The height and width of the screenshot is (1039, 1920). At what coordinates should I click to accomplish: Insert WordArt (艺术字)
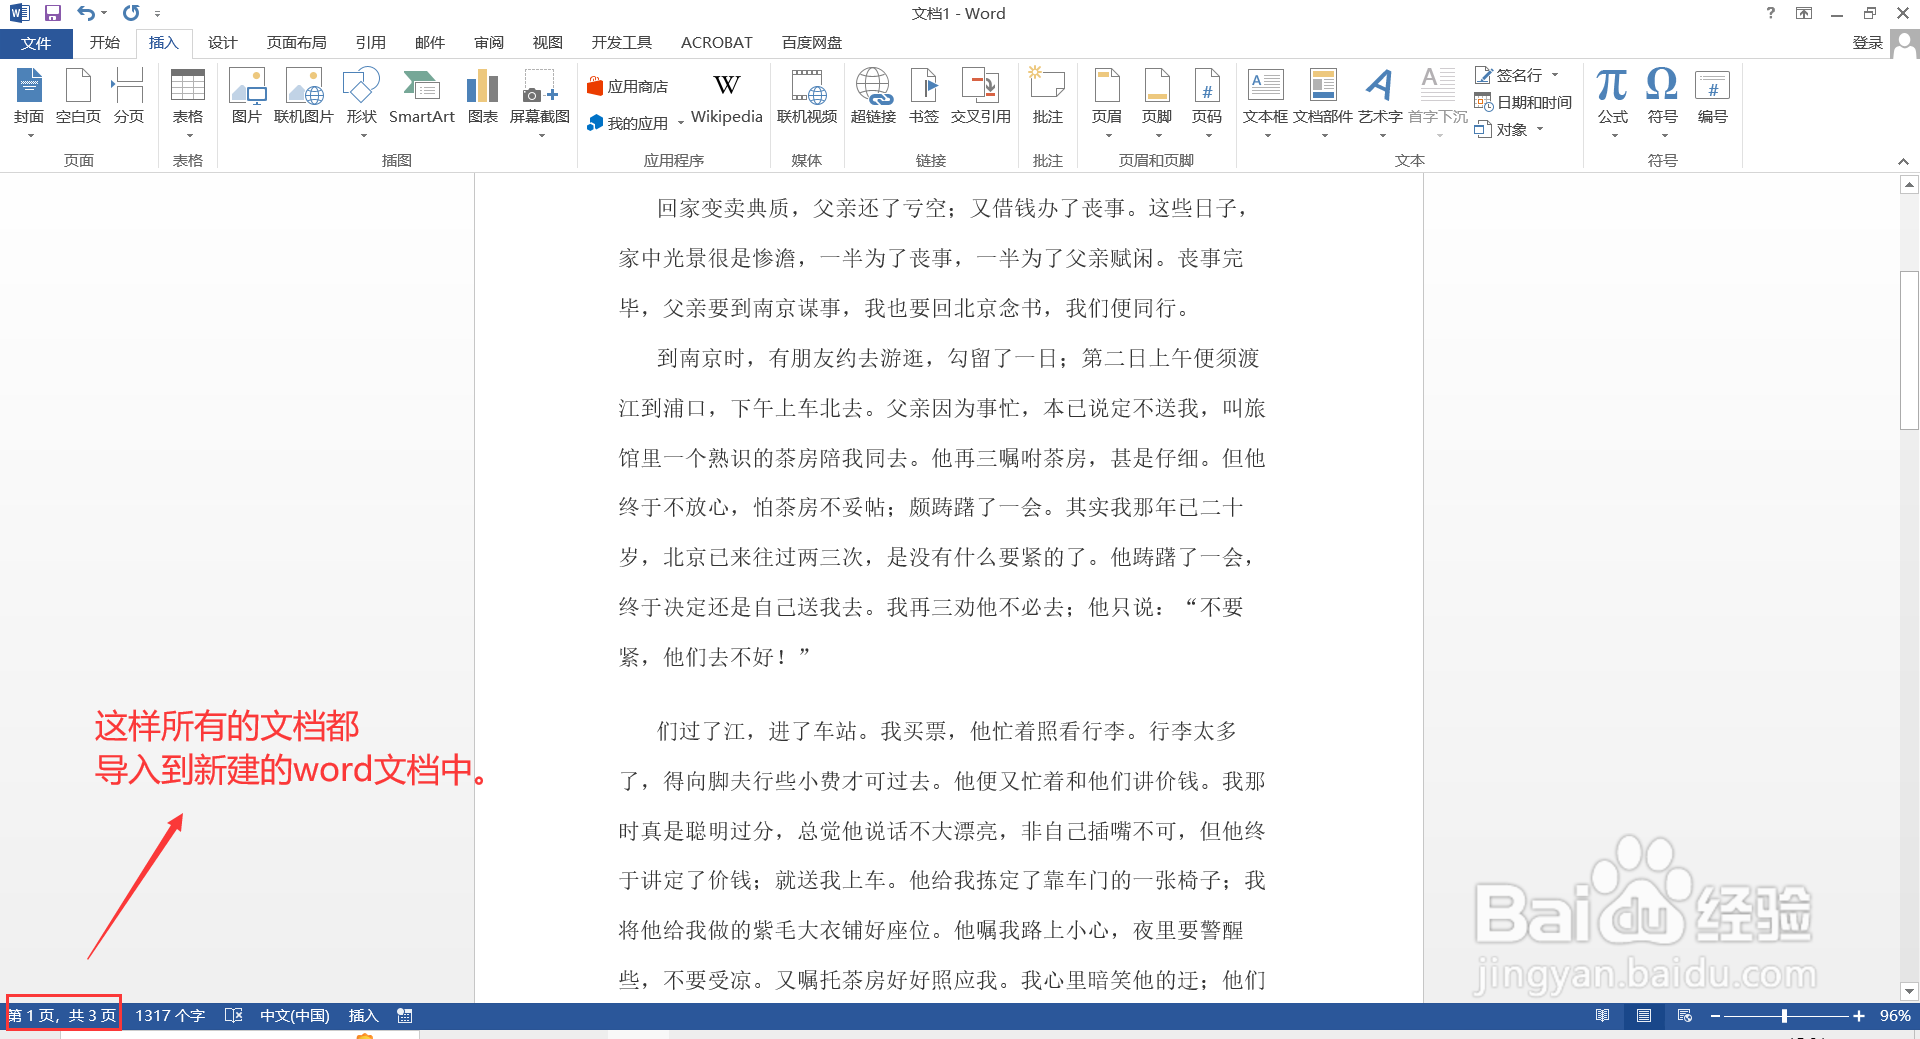click(1380, 100)
